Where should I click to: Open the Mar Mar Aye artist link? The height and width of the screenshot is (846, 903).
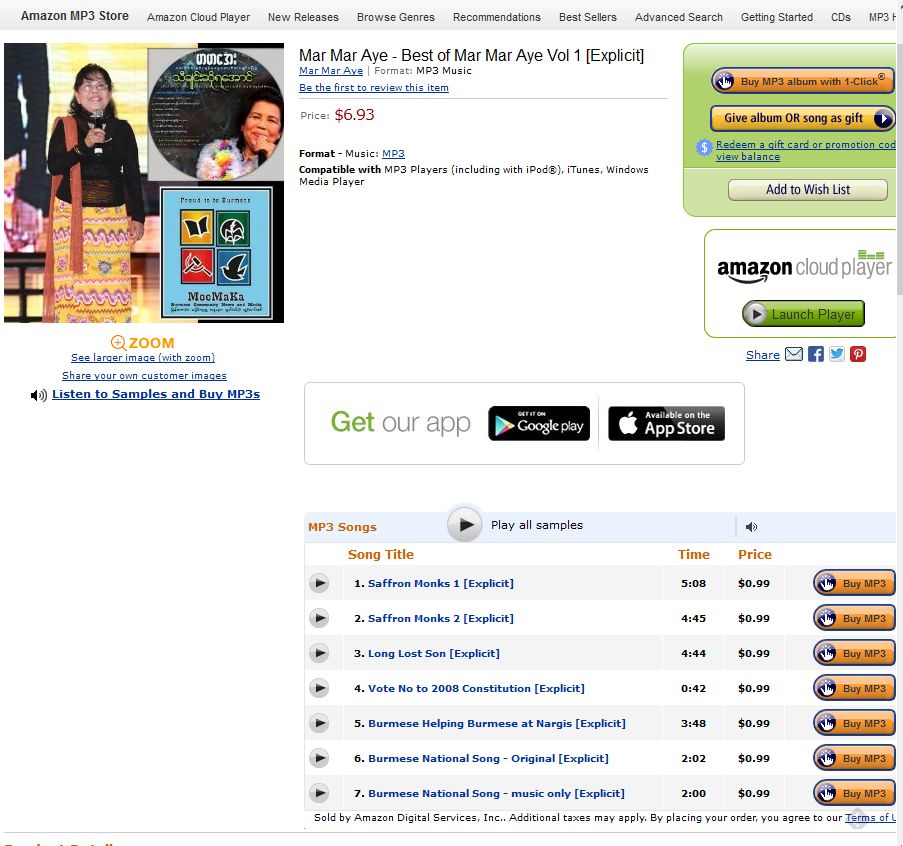pyautogui.click(x=331, y=70)
